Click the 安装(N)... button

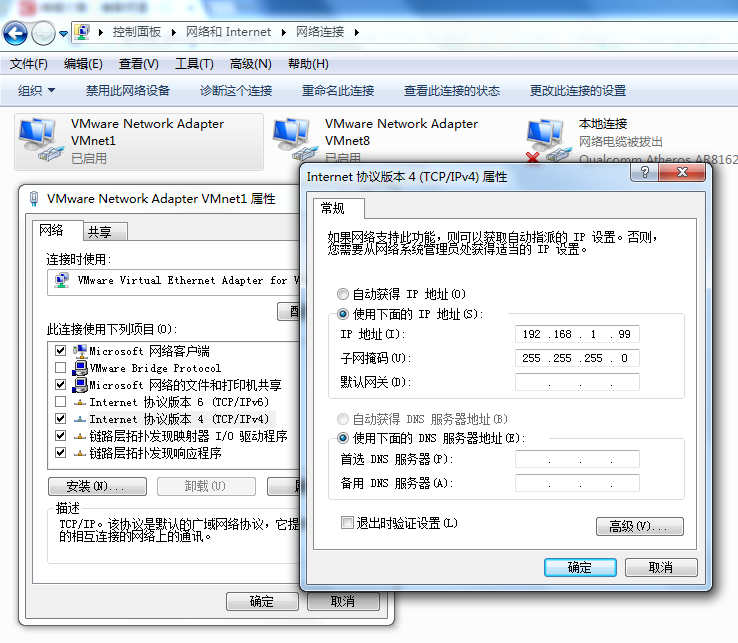pos(97,486)
